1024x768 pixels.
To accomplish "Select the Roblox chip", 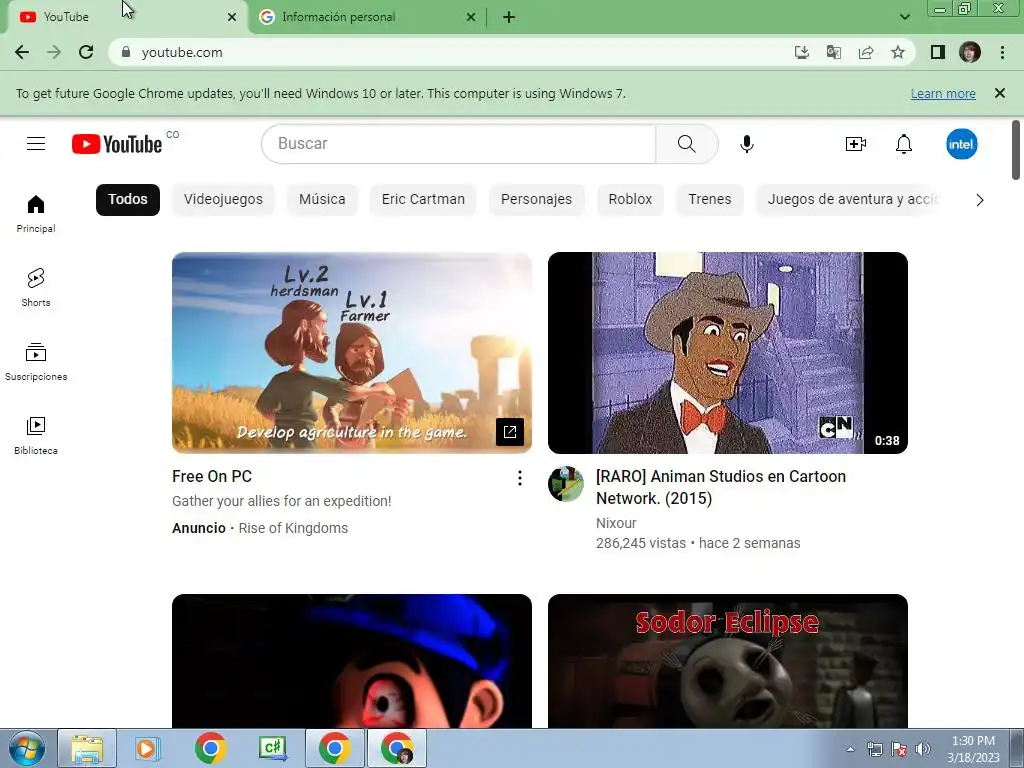I will point(630,199).
